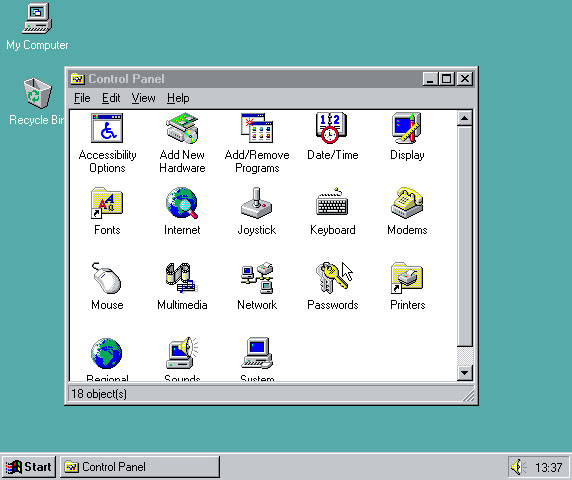The height and width of the screenshot is (480, 572).
Task: Open the View menu
Action: point(143,98)
